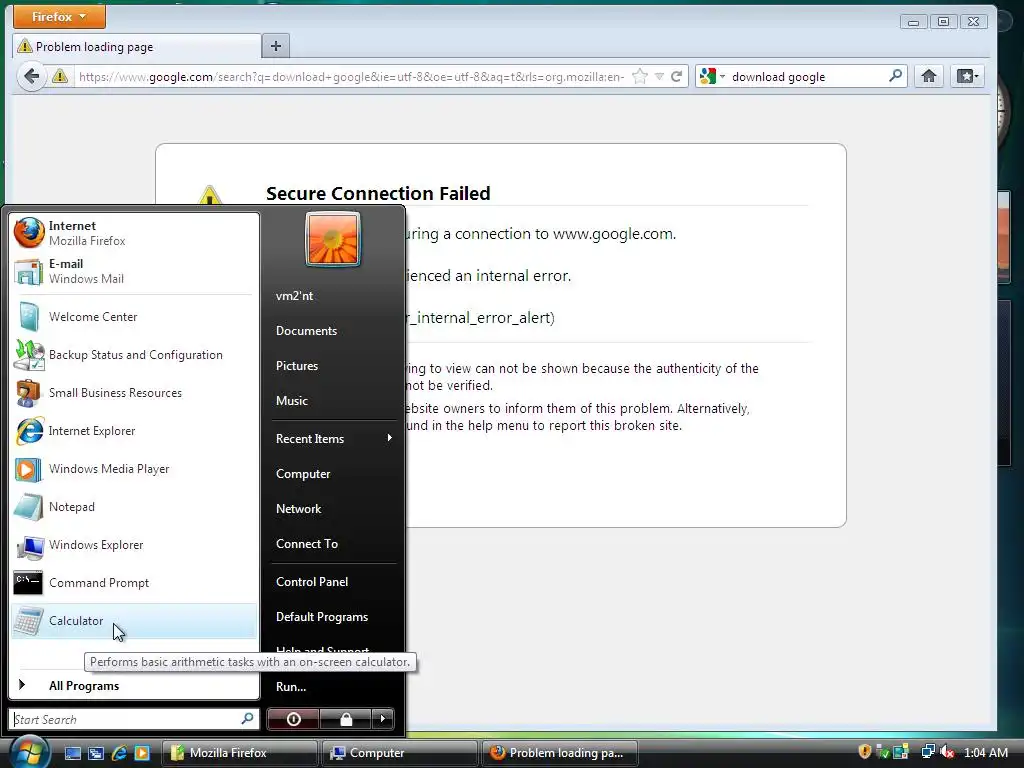The width and height of the screenshot is (1024, 768).
Task: Reload the page in Firefox
Action: pos(677,76)
